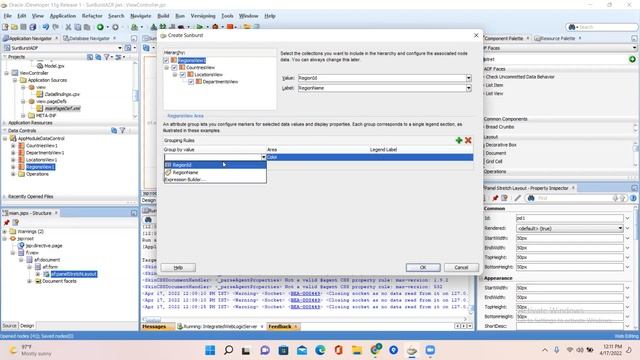Open the SunBurstADF application dropdown
Image resolution: width=640 pixels, height=360 pixels.
point(120,48)
